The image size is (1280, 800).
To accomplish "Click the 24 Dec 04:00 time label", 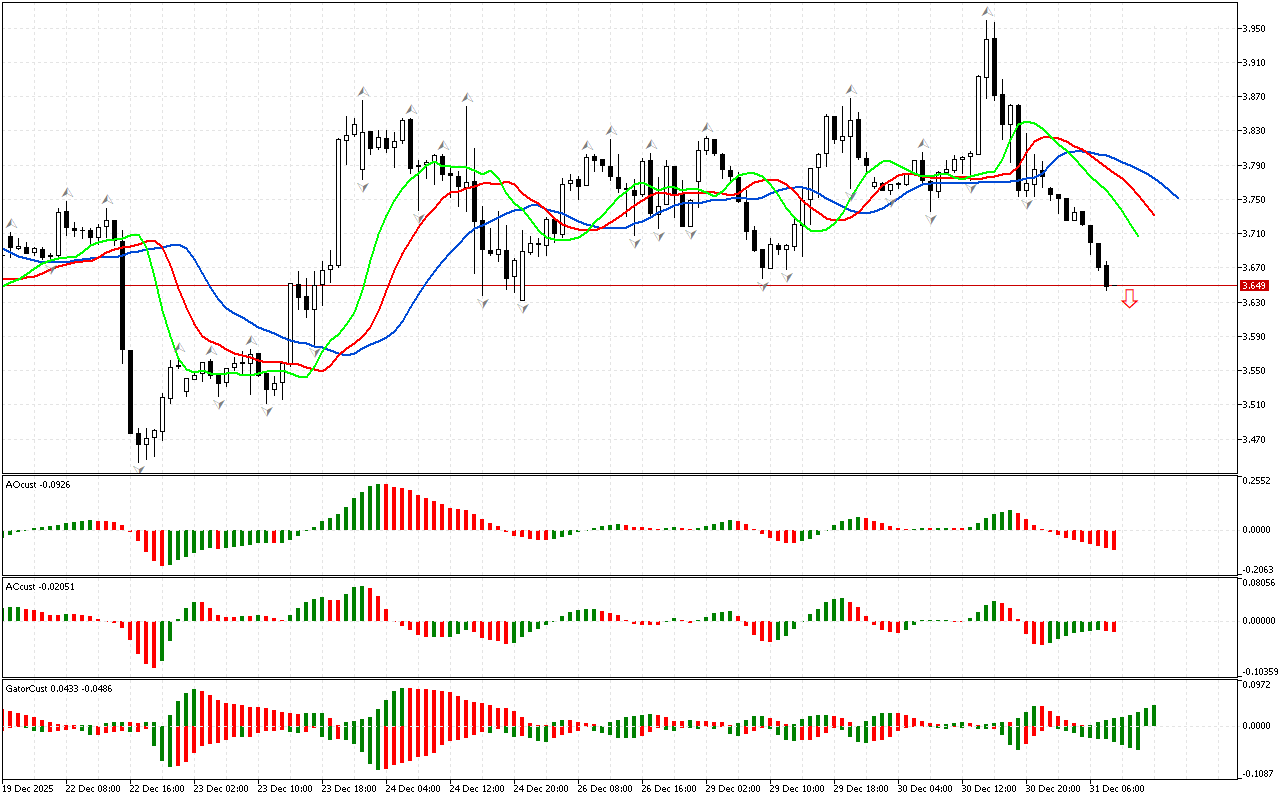I will tap(413, 789).
